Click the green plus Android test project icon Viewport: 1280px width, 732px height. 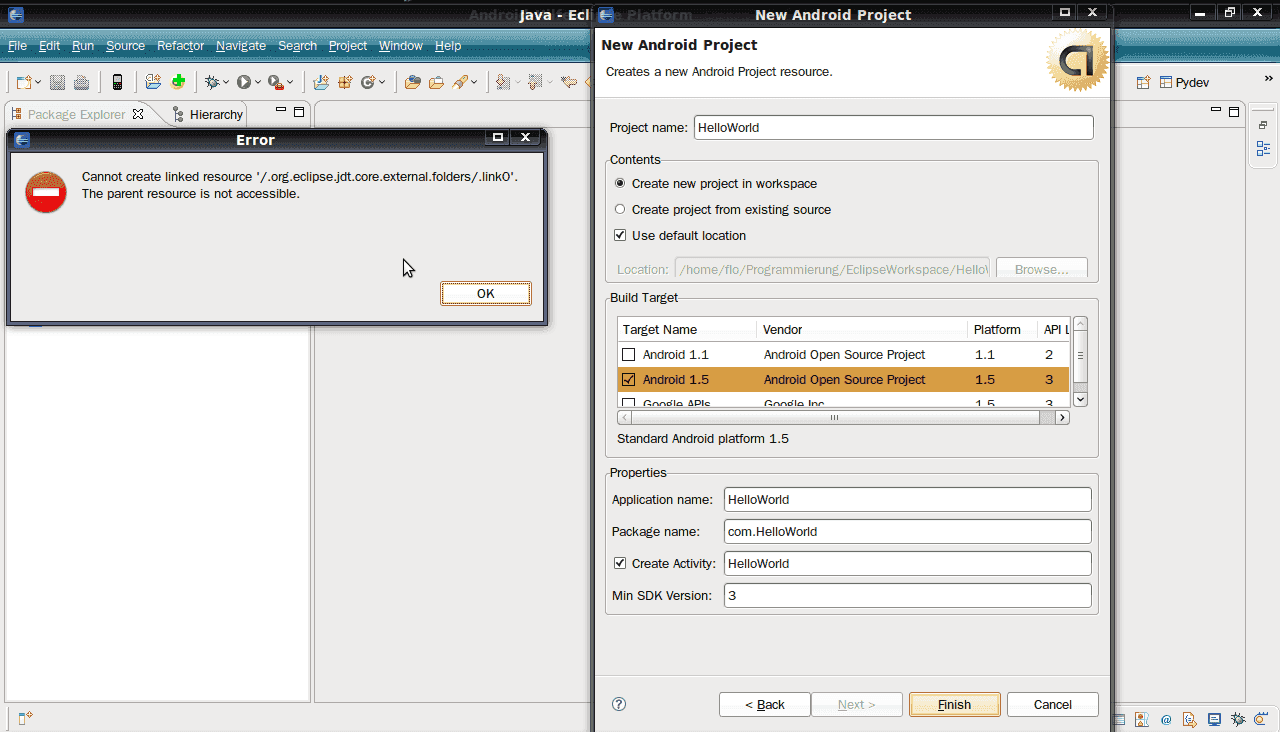click(178, 82)
